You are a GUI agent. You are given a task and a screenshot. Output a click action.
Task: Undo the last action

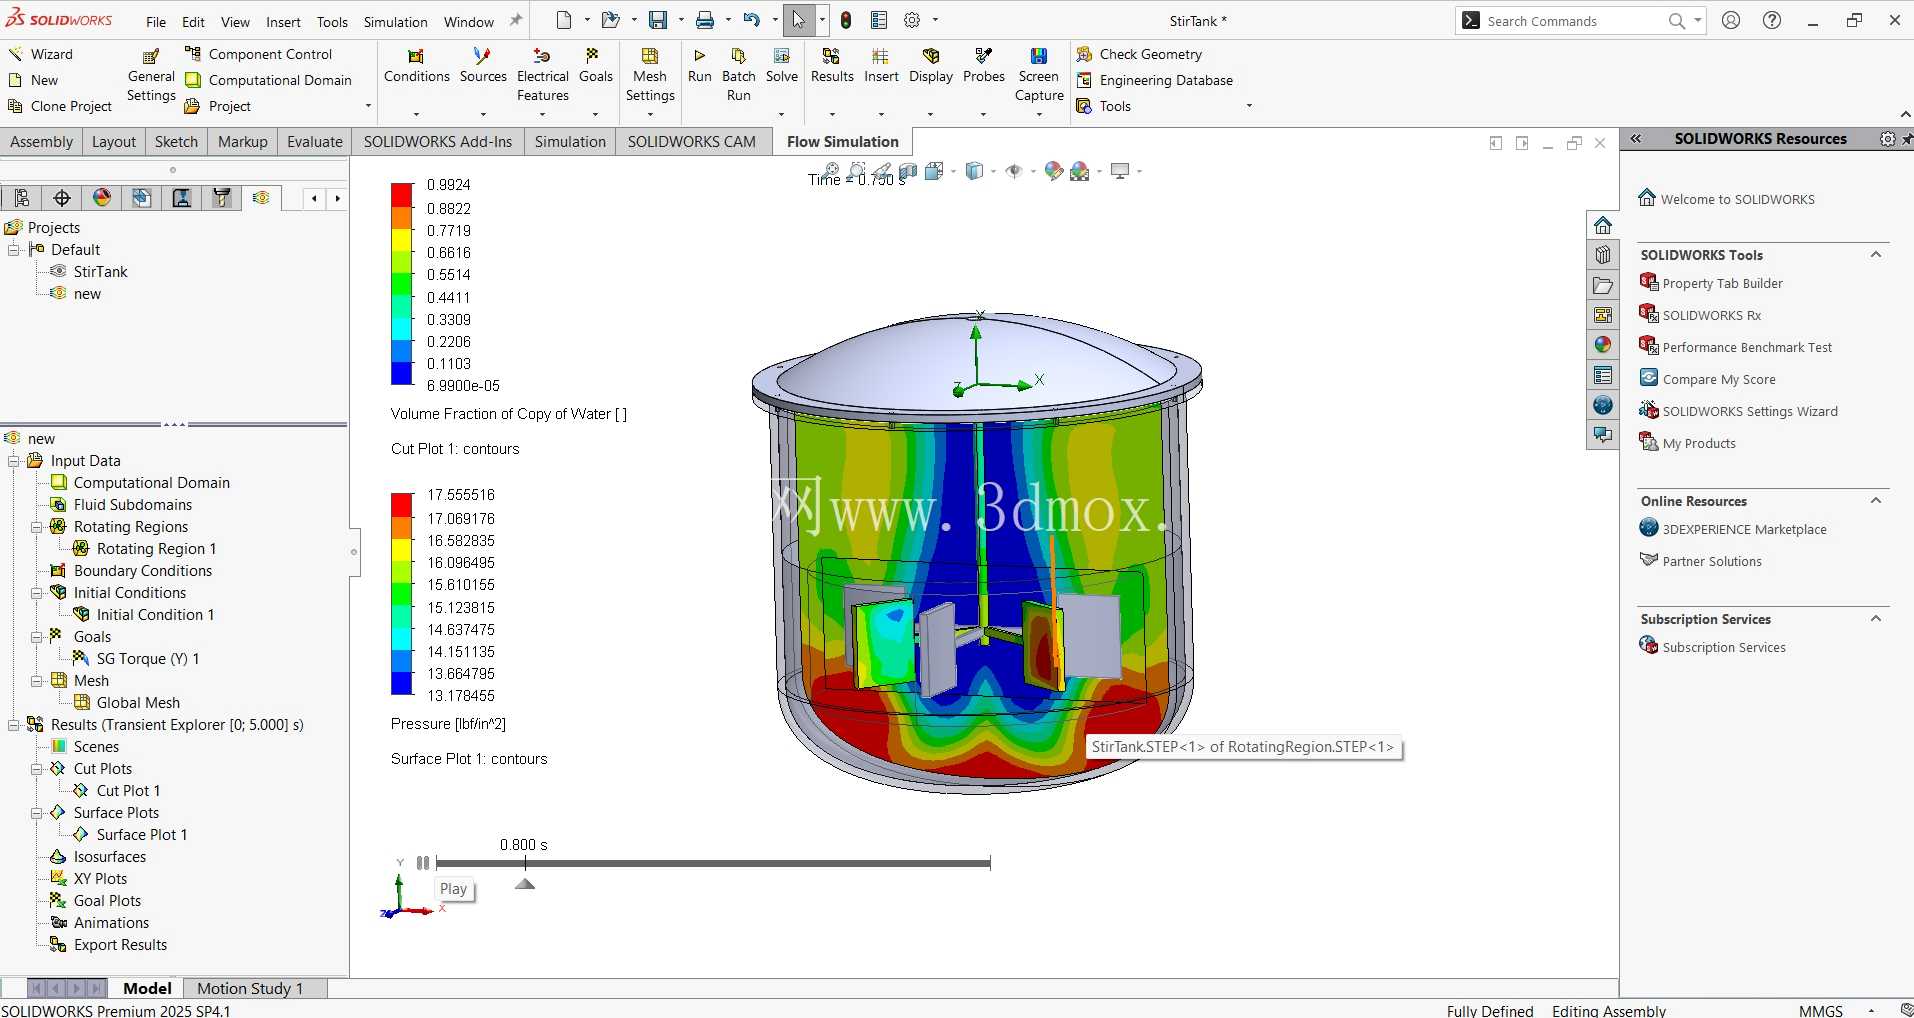pos(751,20)
